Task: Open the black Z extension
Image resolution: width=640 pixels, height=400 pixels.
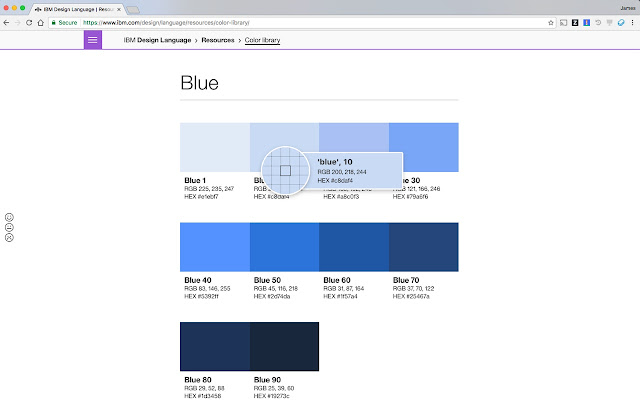Action: pos(575,23)
